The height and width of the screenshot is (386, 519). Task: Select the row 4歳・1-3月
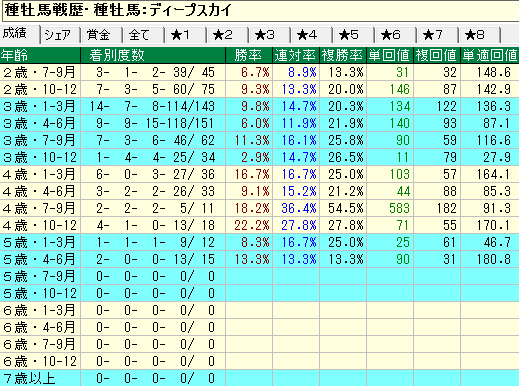[259, 174]
